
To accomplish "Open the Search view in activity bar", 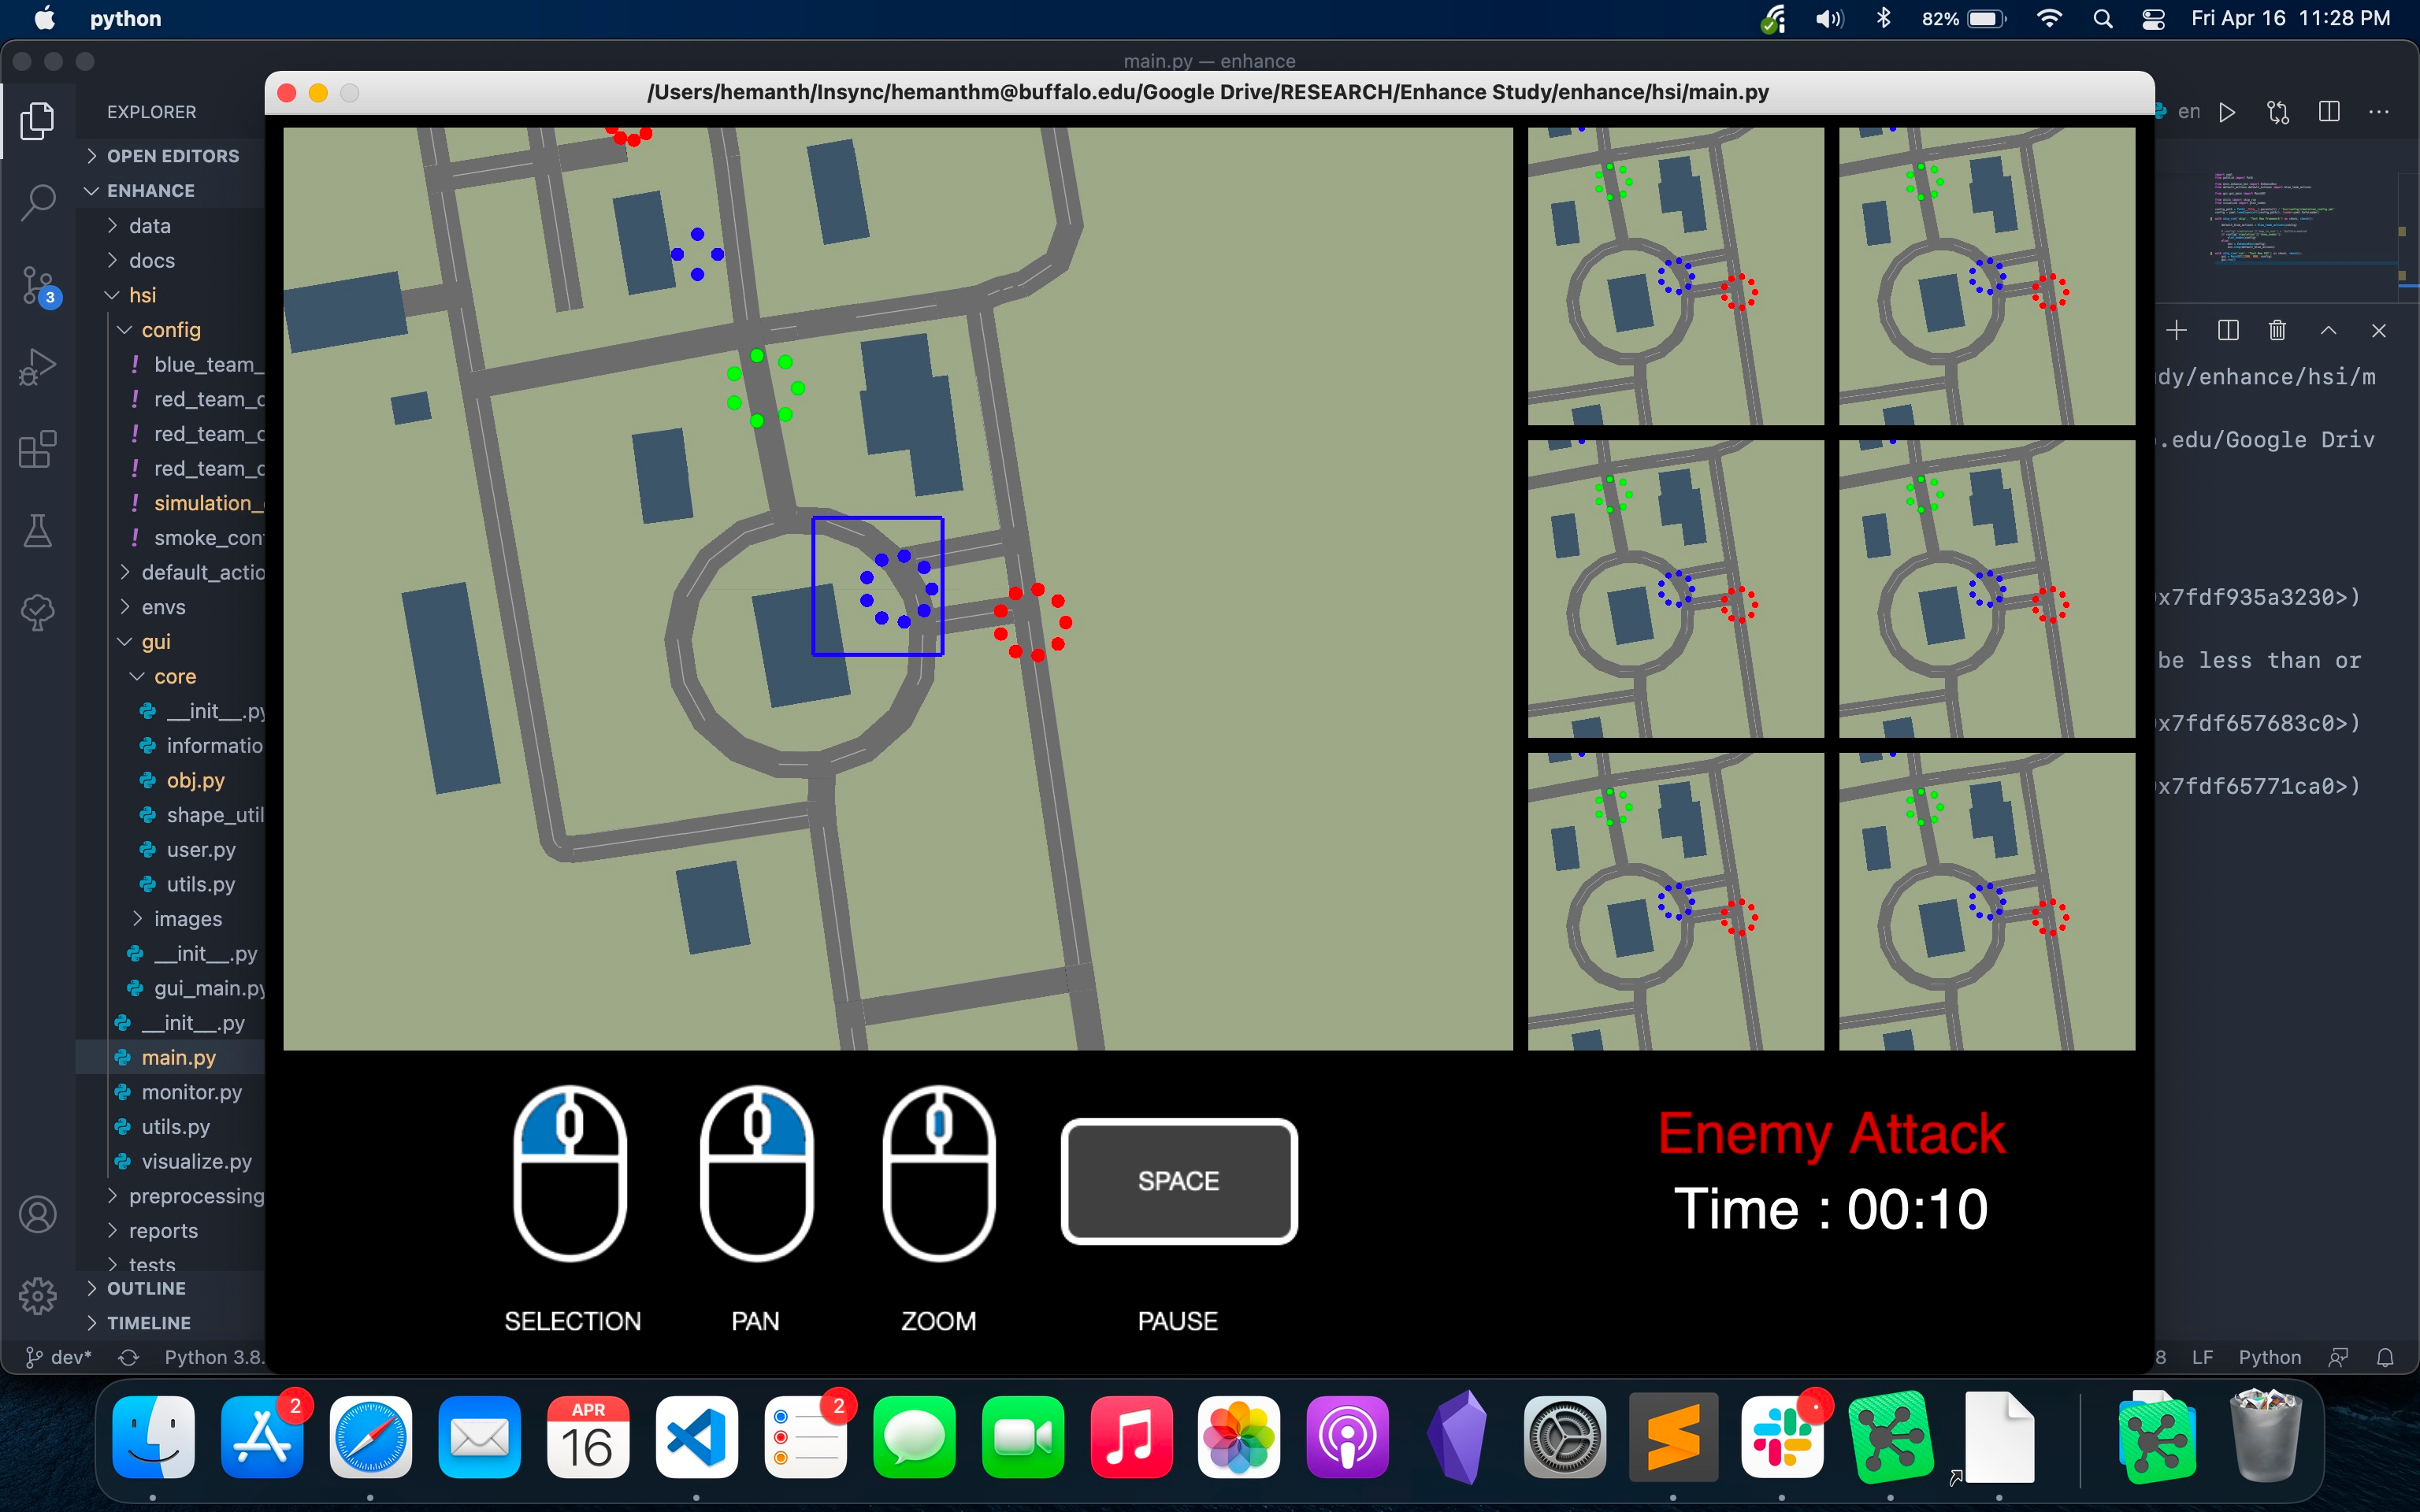I will click(38, 202).
